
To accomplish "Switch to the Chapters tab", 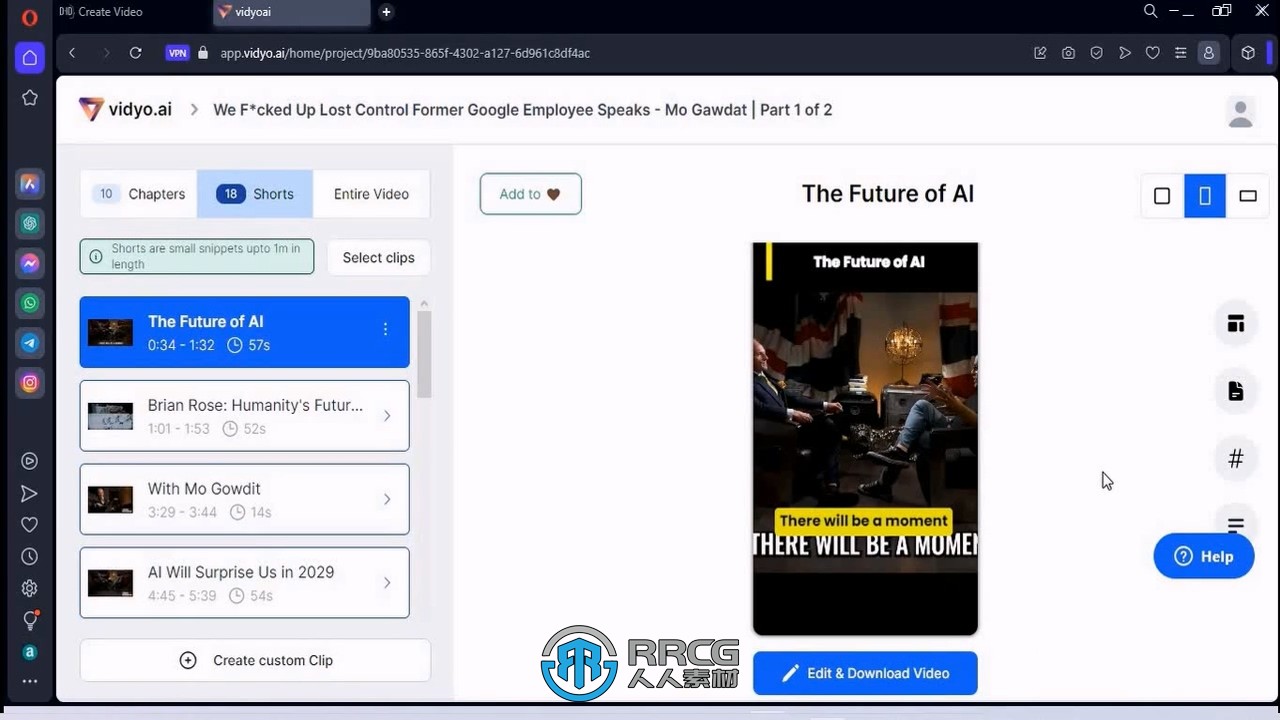I will pos(139,194).
